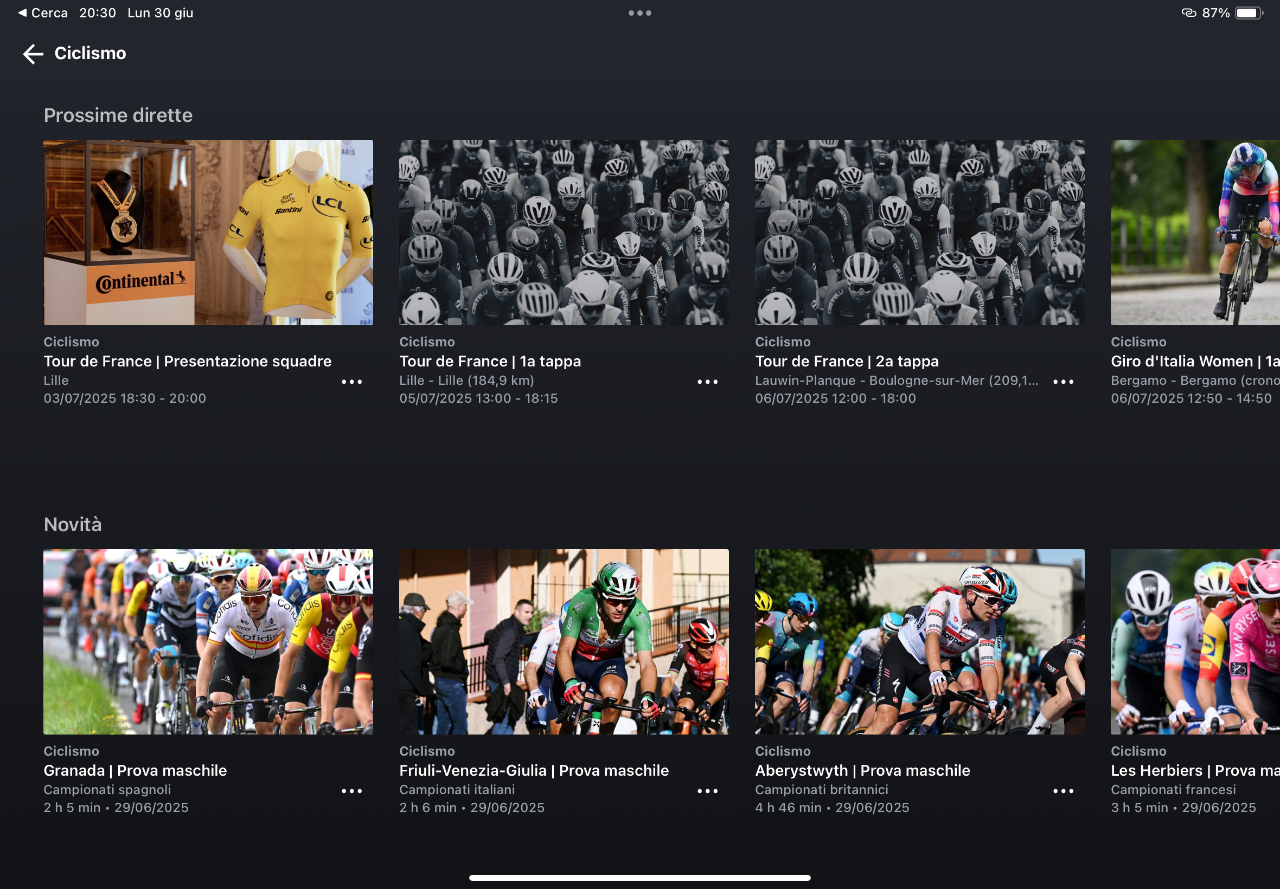Tap the battery indicator in status bar
The width and height of the screenshot is (1280, 889).
point(1249,13)
